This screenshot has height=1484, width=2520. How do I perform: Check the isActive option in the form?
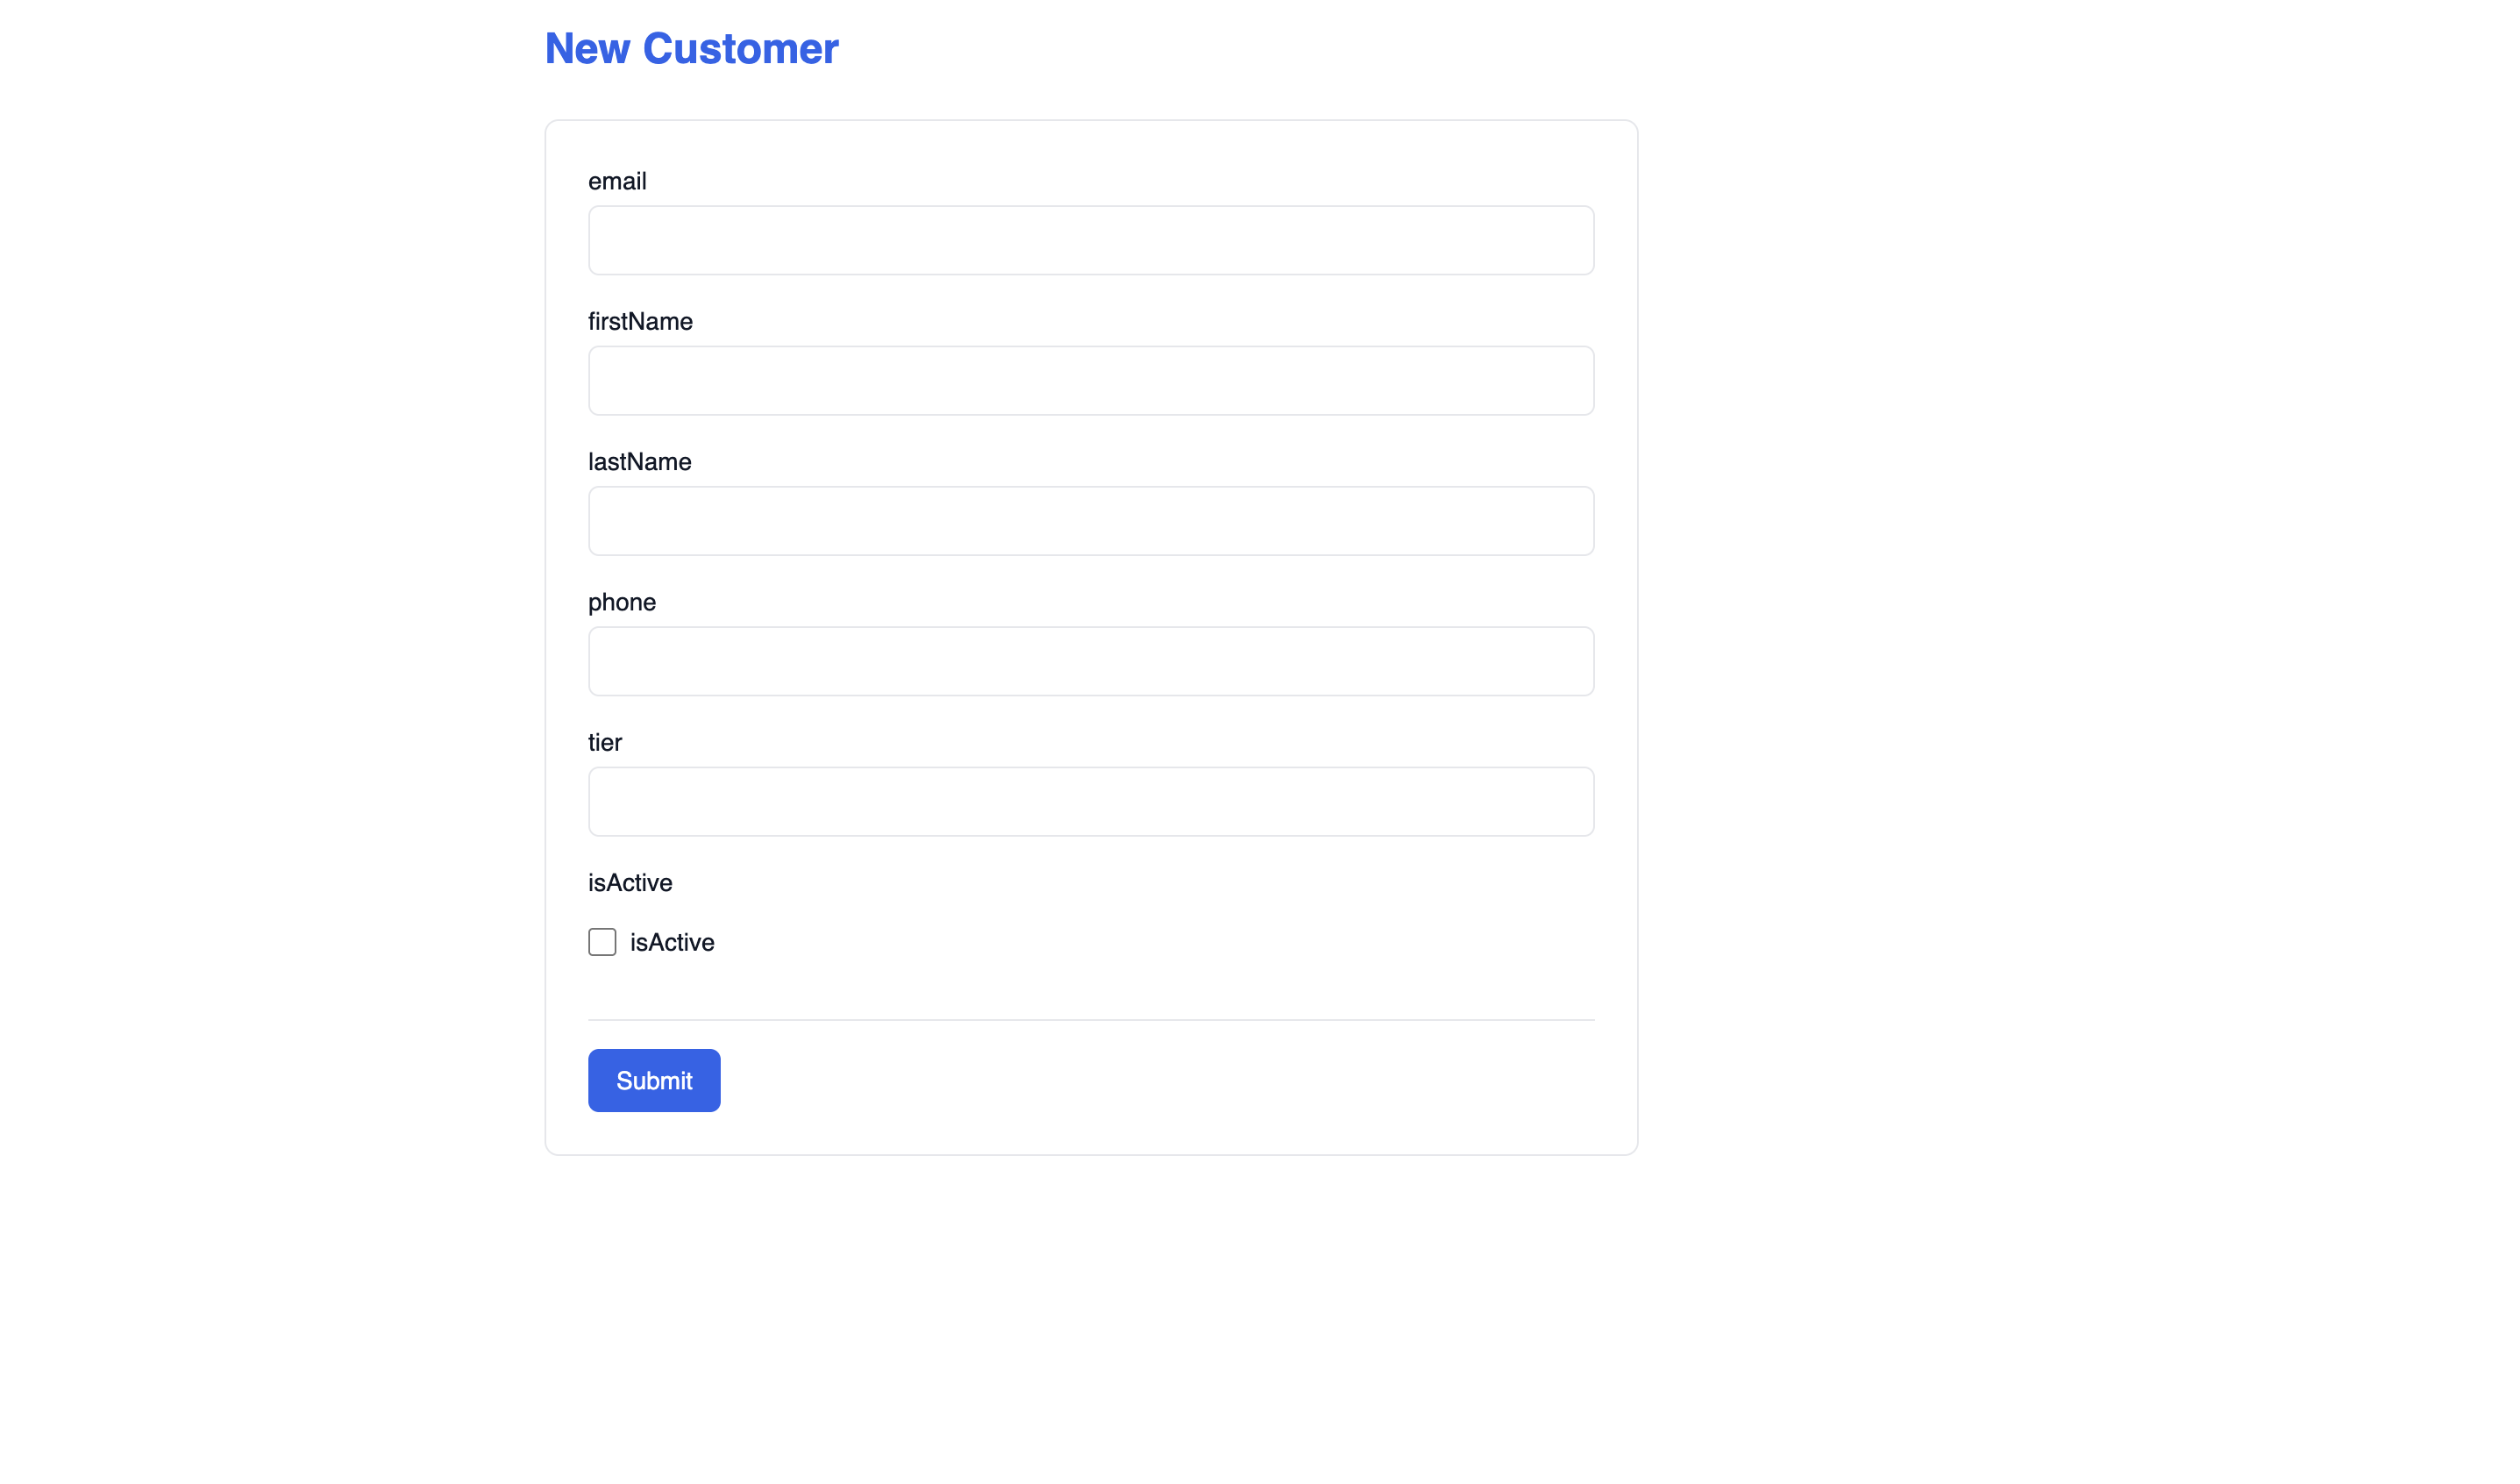click(x=602, y=941)
